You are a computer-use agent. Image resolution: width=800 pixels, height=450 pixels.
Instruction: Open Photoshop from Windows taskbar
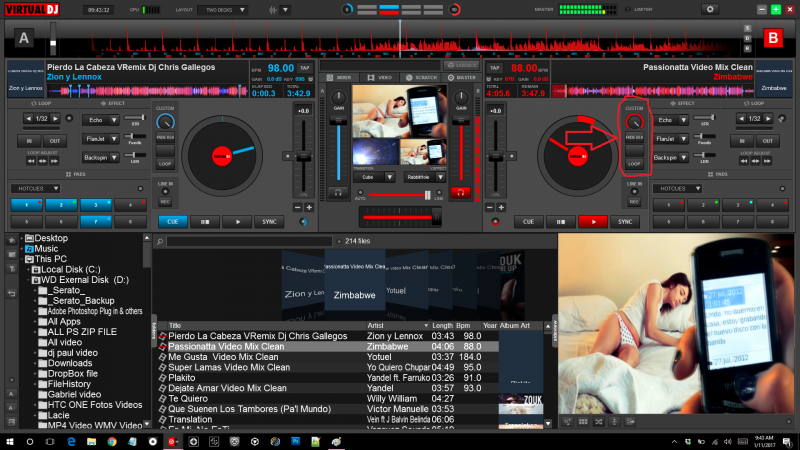pos(295,441)
